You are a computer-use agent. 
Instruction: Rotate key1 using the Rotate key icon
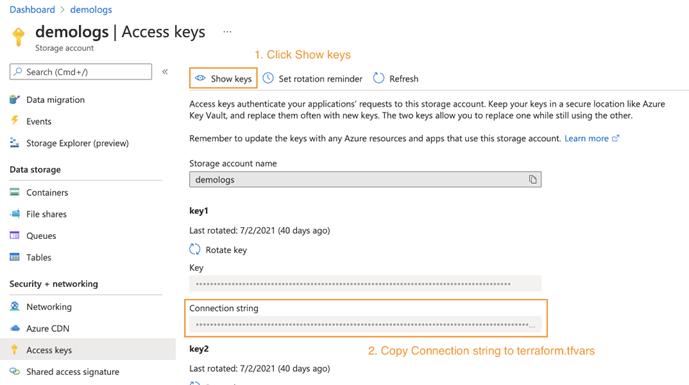tap(195, 250)
